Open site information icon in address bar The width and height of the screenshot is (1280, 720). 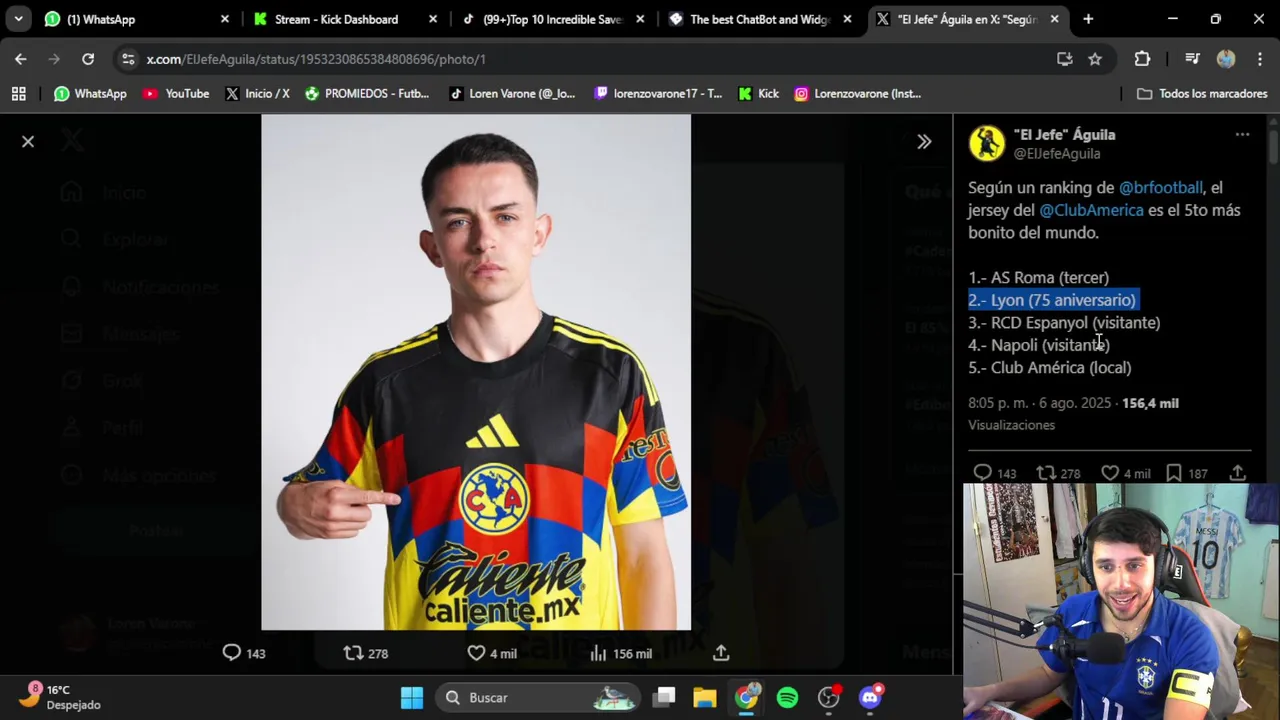point(128,59)
